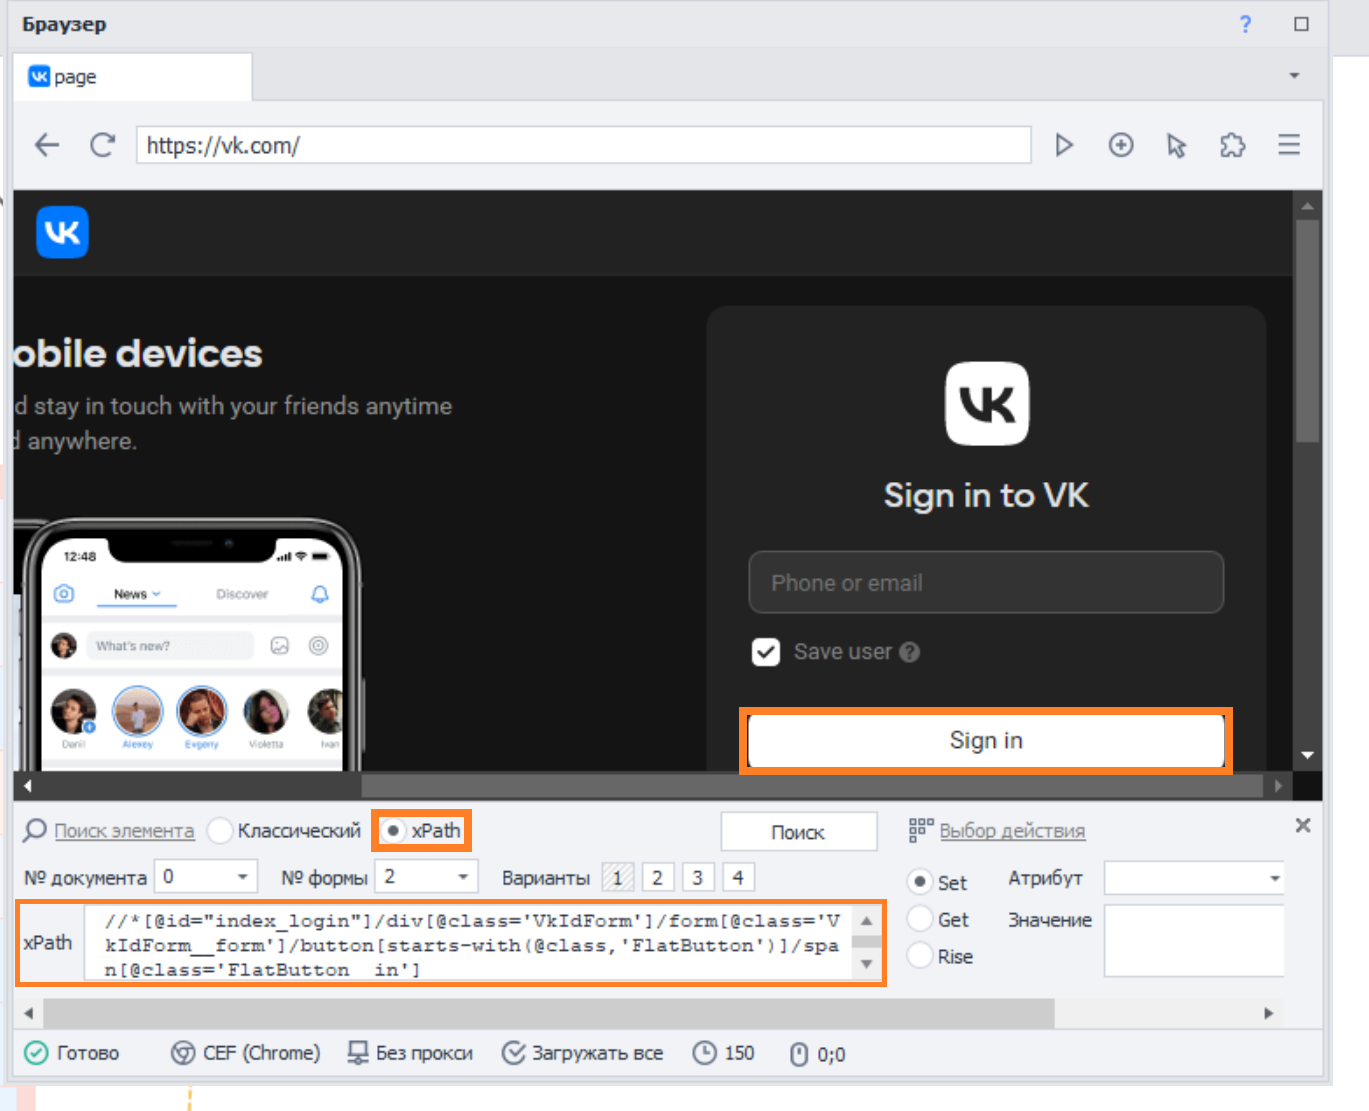Click the green Готово status icon
Viewport: 1369px width, 1111px height.
coord(36,1053)
